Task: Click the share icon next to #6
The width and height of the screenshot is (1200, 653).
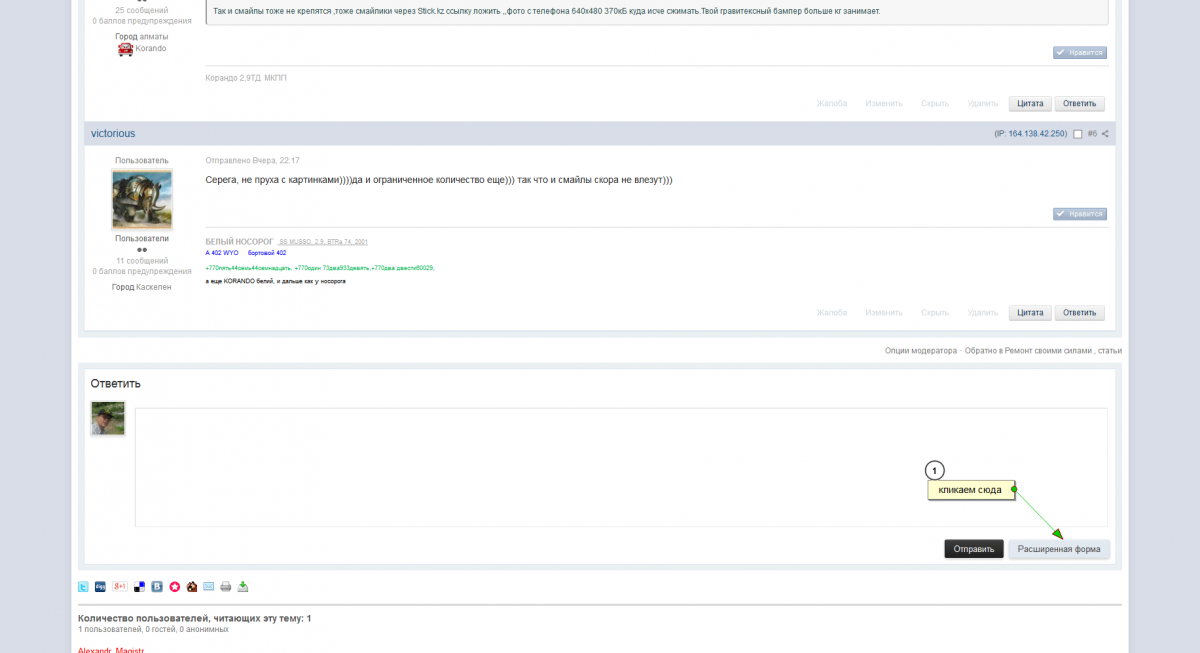Action: point(1105,134)
